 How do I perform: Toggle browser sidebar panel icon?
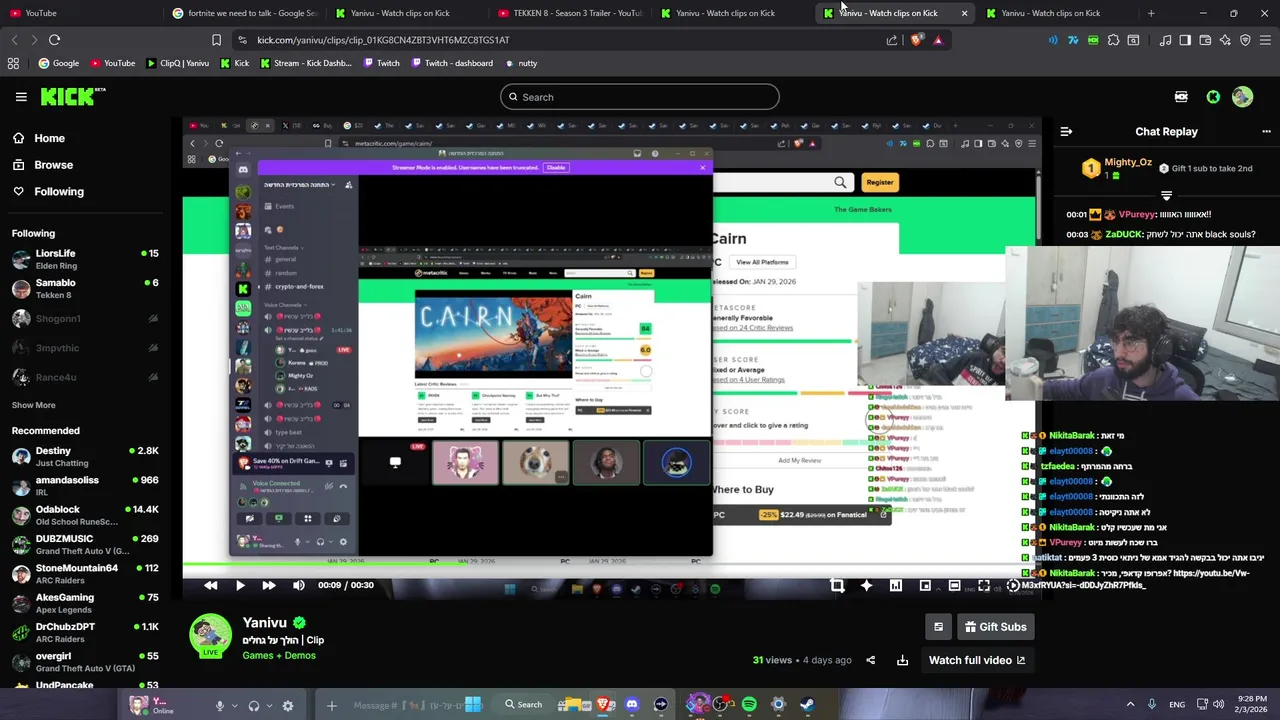(x=1185, y=40)
